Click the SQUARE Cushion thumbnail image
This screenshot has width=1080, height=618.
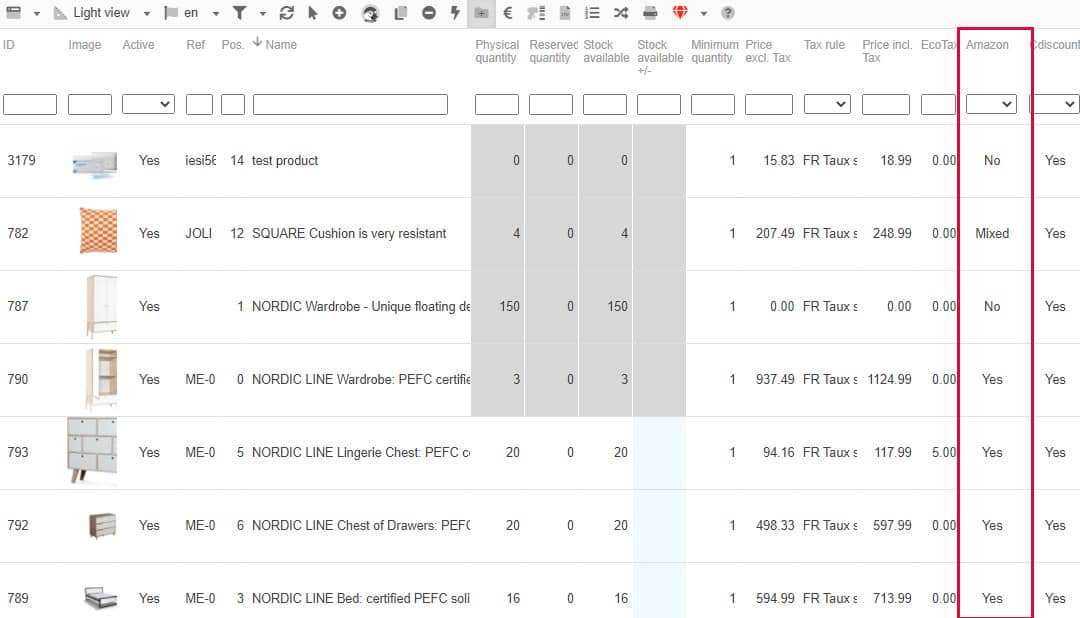click(x=98, y=231)
